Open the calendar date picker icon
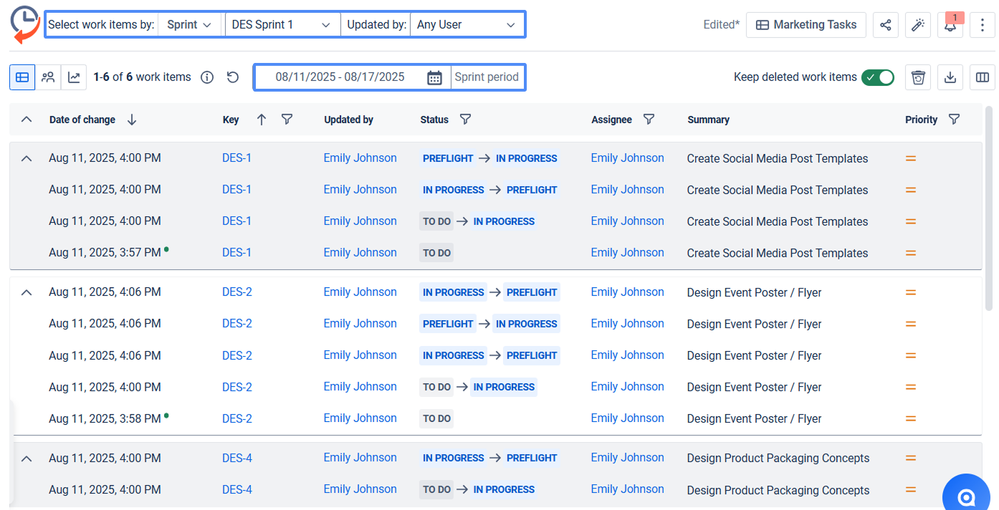This screenshot has width=999, height=510. tap(435, 77)
